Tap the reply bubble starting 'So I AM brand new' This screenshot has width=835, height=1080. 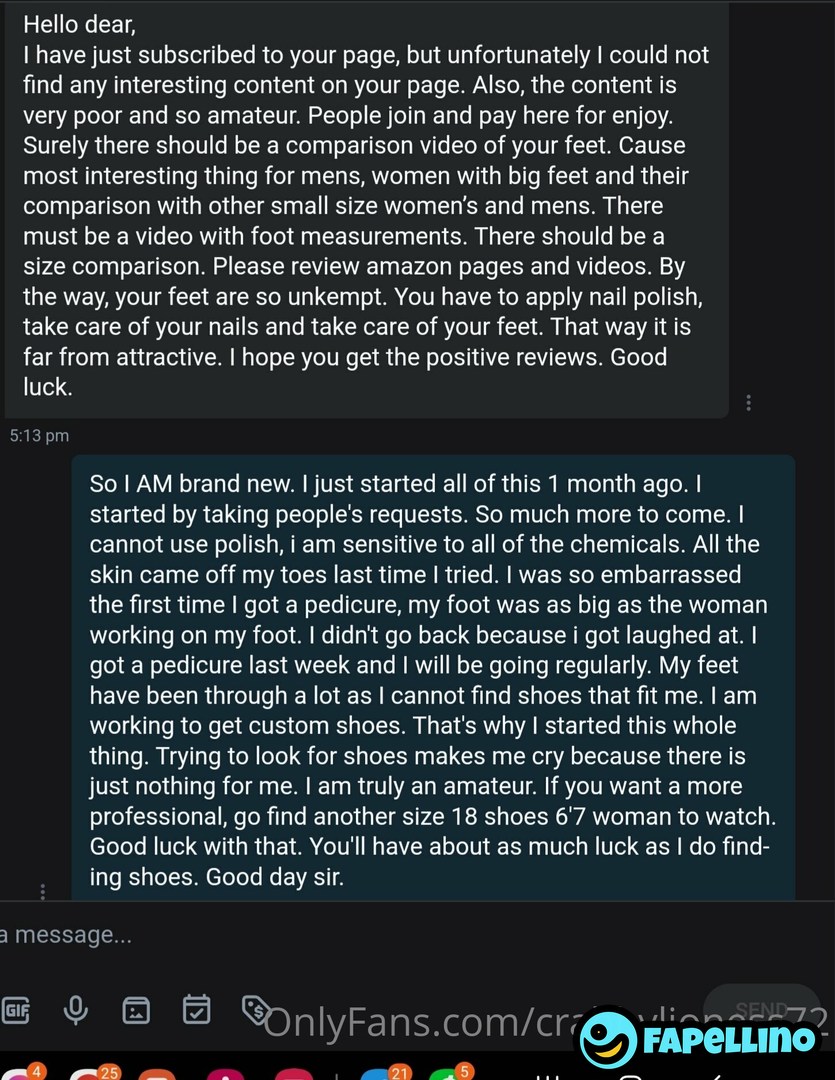click(x=433, y=678)
